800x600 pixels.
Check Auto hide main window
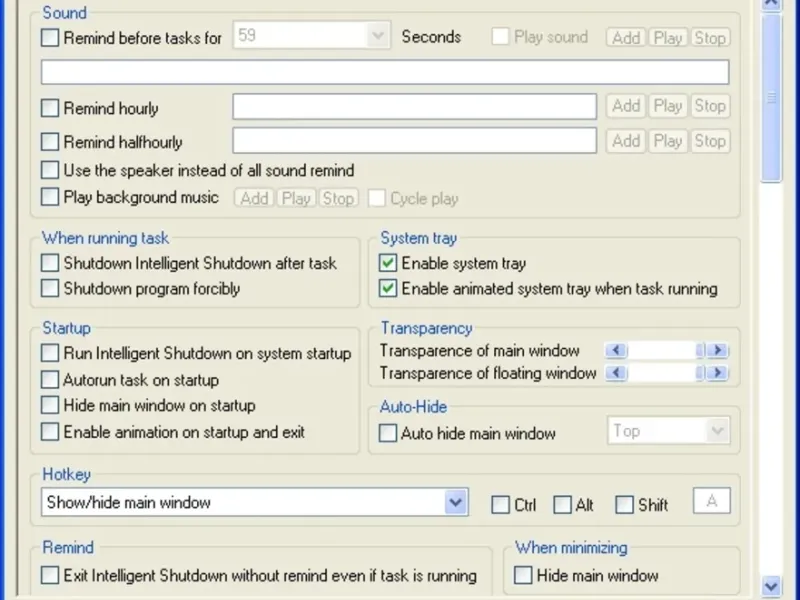click(388, 433)
